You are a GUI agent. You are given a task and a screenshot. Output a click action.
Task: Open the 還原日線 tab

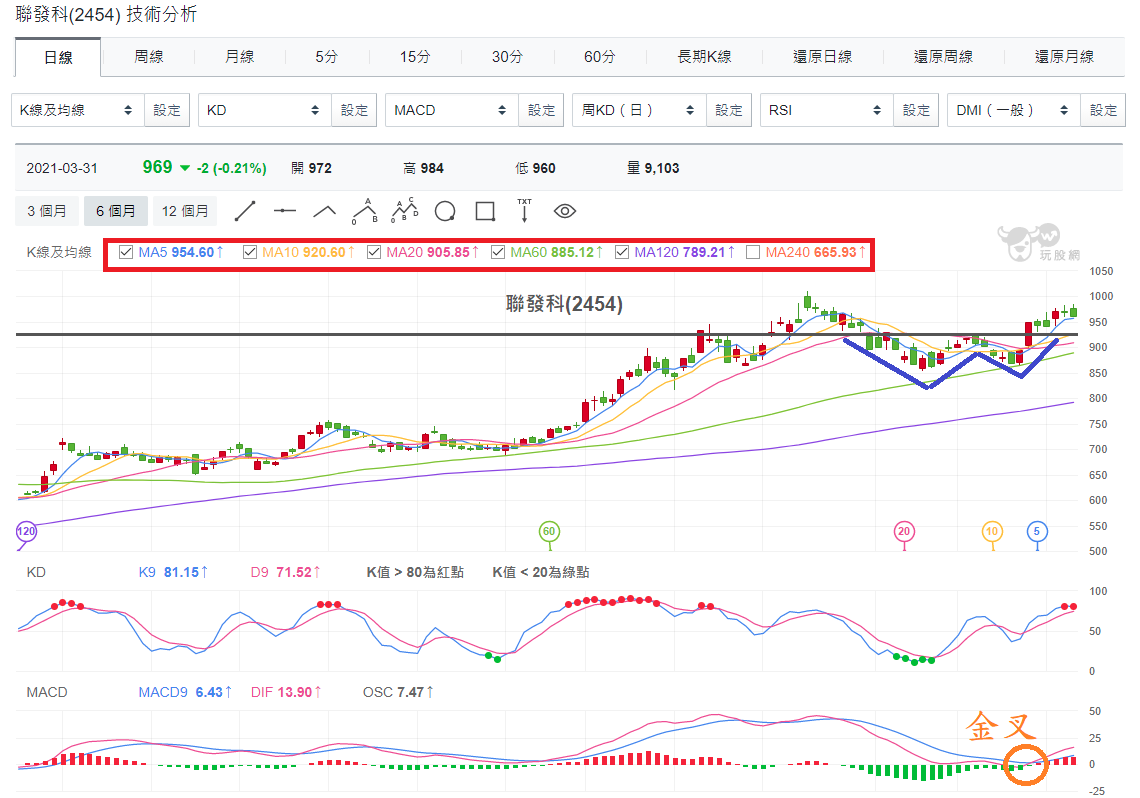click(822, 57)
